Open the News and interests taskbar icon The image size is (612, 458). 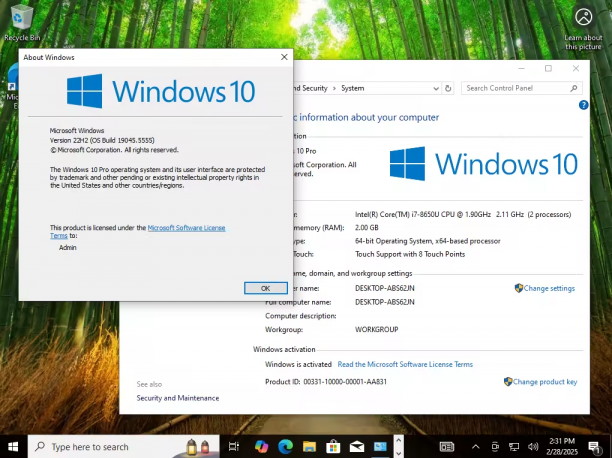coord(447,447)
